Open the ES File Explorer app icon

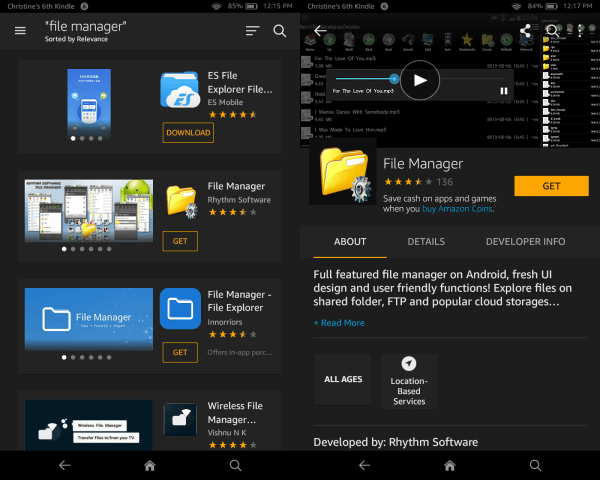tap(180, 90)
